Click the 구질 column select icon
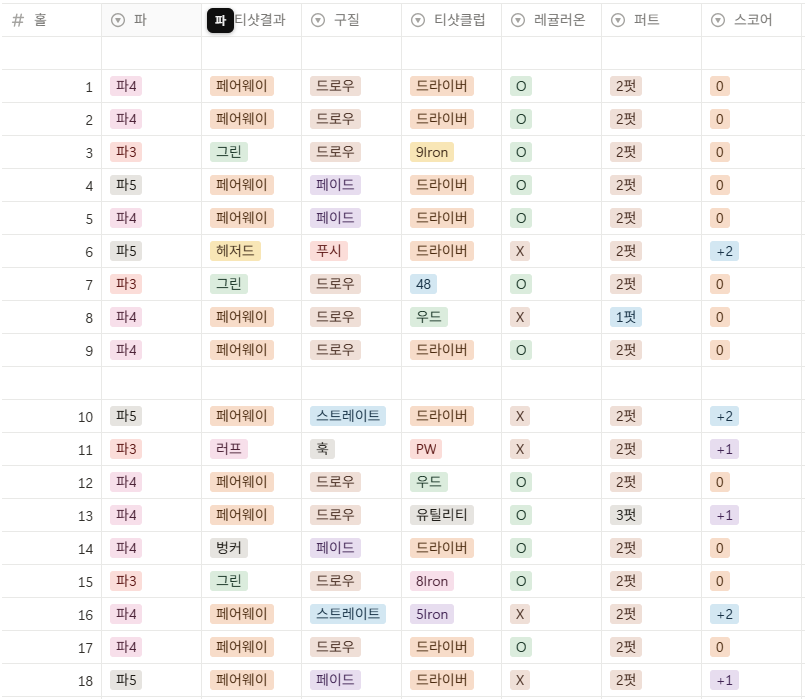This screenshot has width=805, height=699. click(318, 20)
